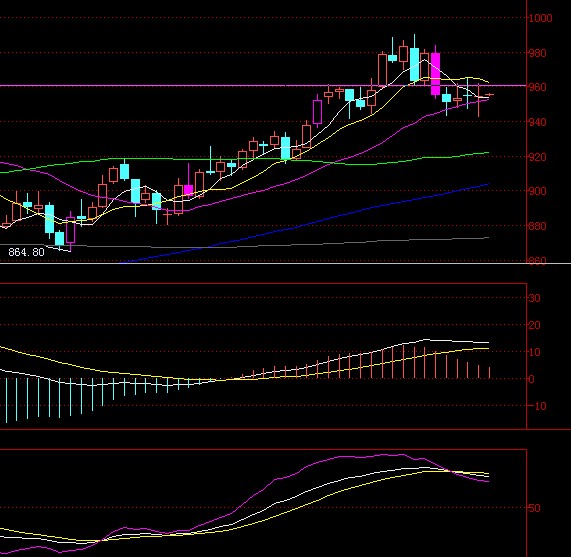
Task: Click the 50 label in bottom indicator panel
Action: click(x=534, y=508)
